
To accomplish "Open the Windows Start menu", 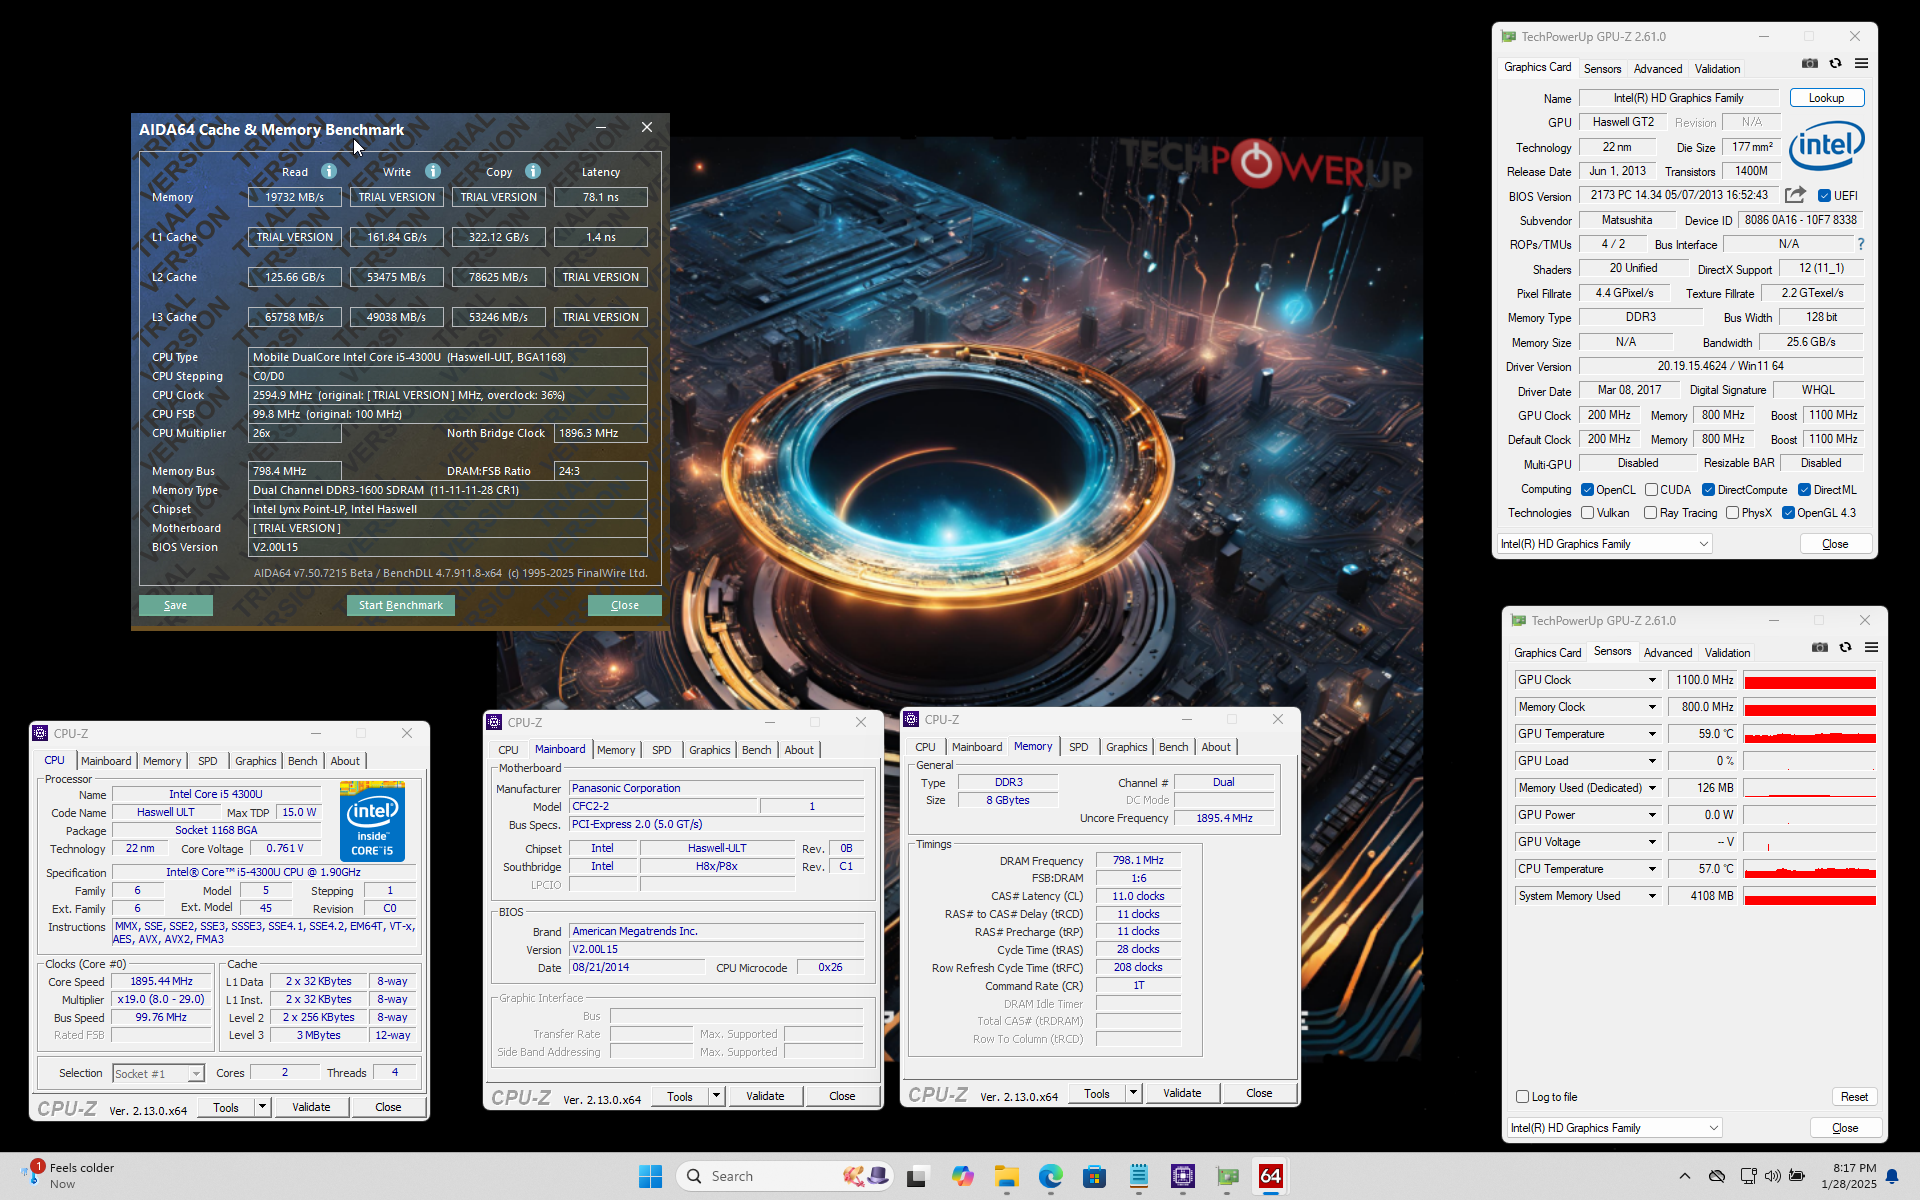I will 650,1176.
